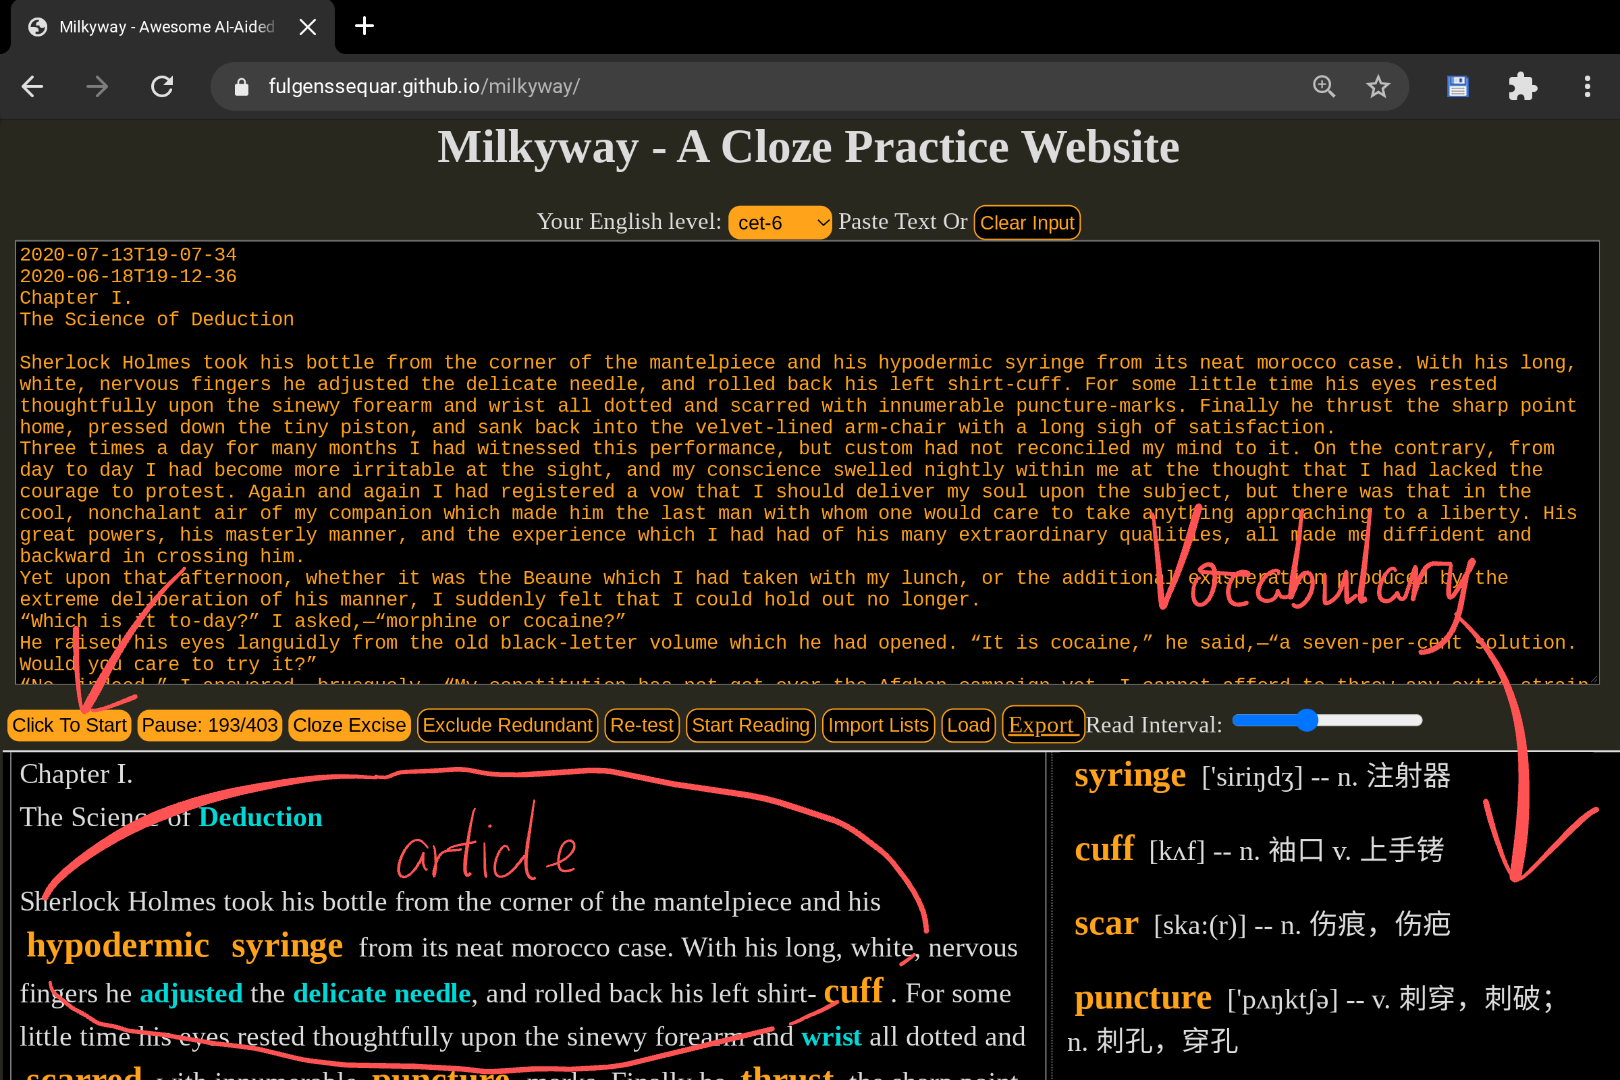Click the syringe vocabulary entry
Screen dimensions: 1620x1080
[x=1262, y=776]
